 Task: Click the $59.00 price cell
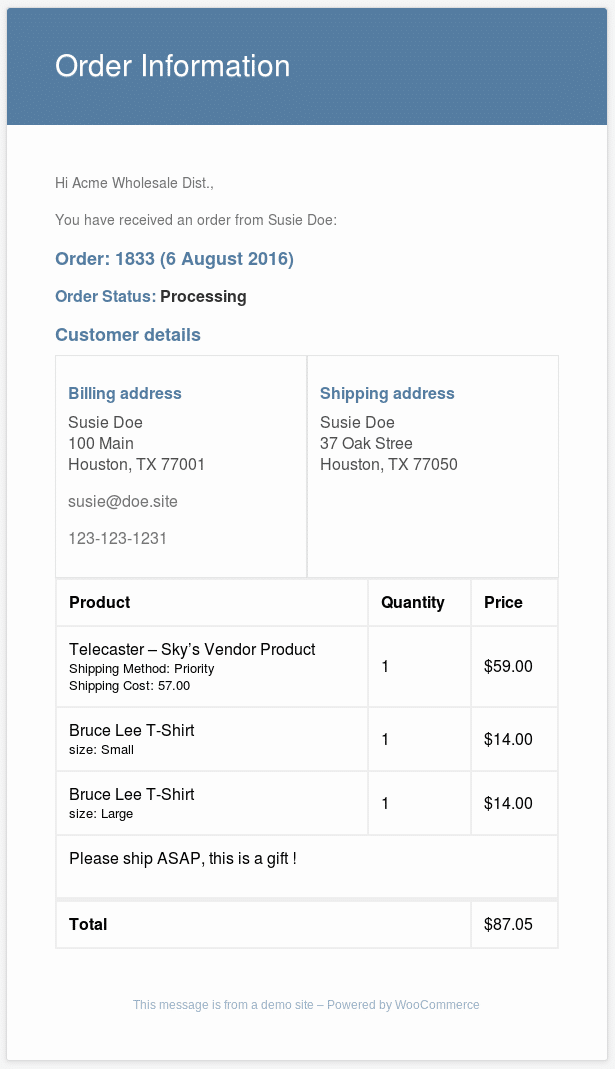[508, 666]
